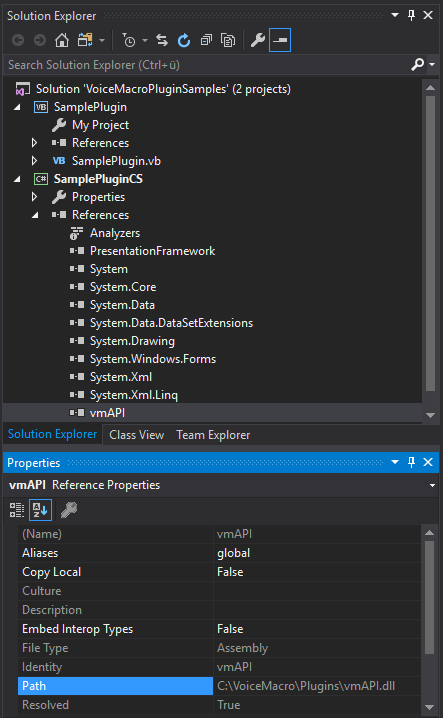This screenshot has width=443, height=718.
Task: Close the Properties panel
Action: [x=428, y=462]
